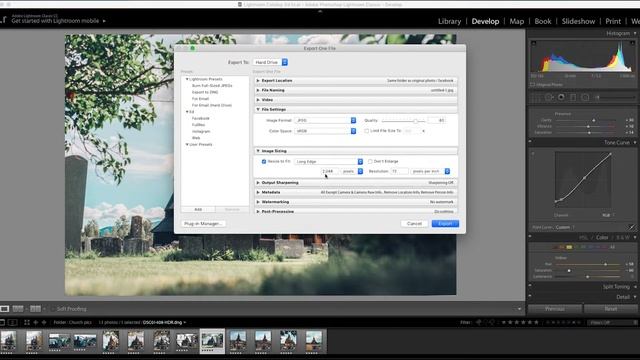Switch to Slideshow module
The width and height of the screenshot is (640, 360).
tap(578, 21)
